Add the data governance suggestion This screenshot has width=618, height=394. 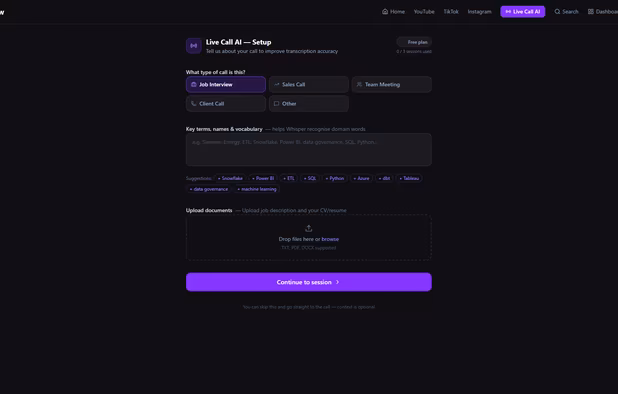208,189
